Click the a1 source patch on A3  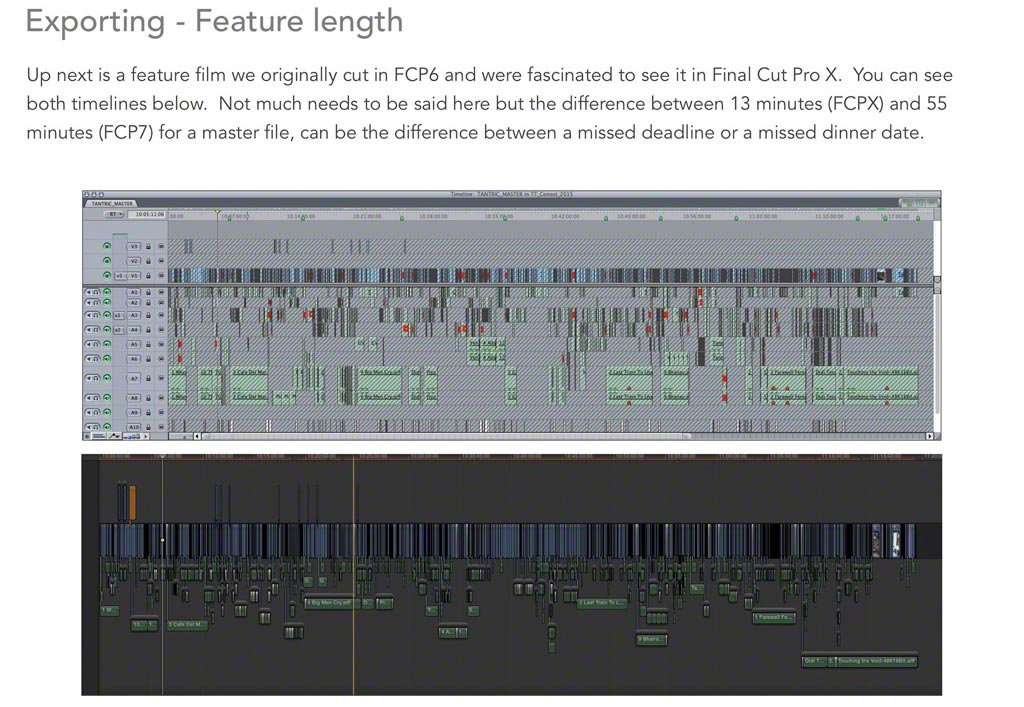click(120, 315)
